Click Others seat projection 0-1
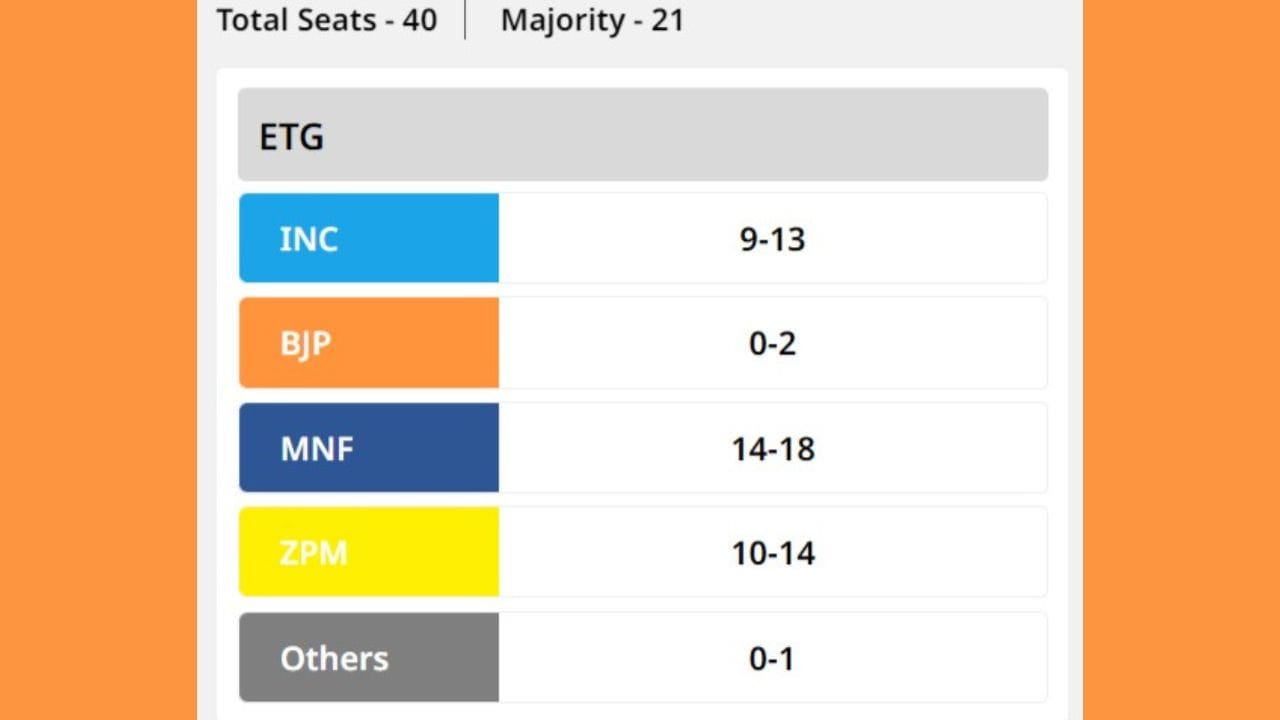The image size is (1280, 720). 772,658
